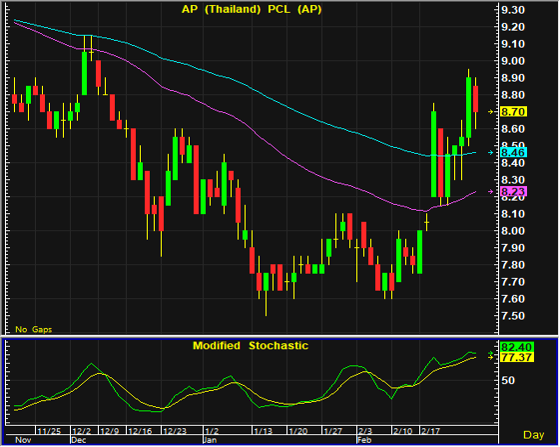Click the 1/2 date label on time axis
Screen dimensions: 560x447
(212, 431)
